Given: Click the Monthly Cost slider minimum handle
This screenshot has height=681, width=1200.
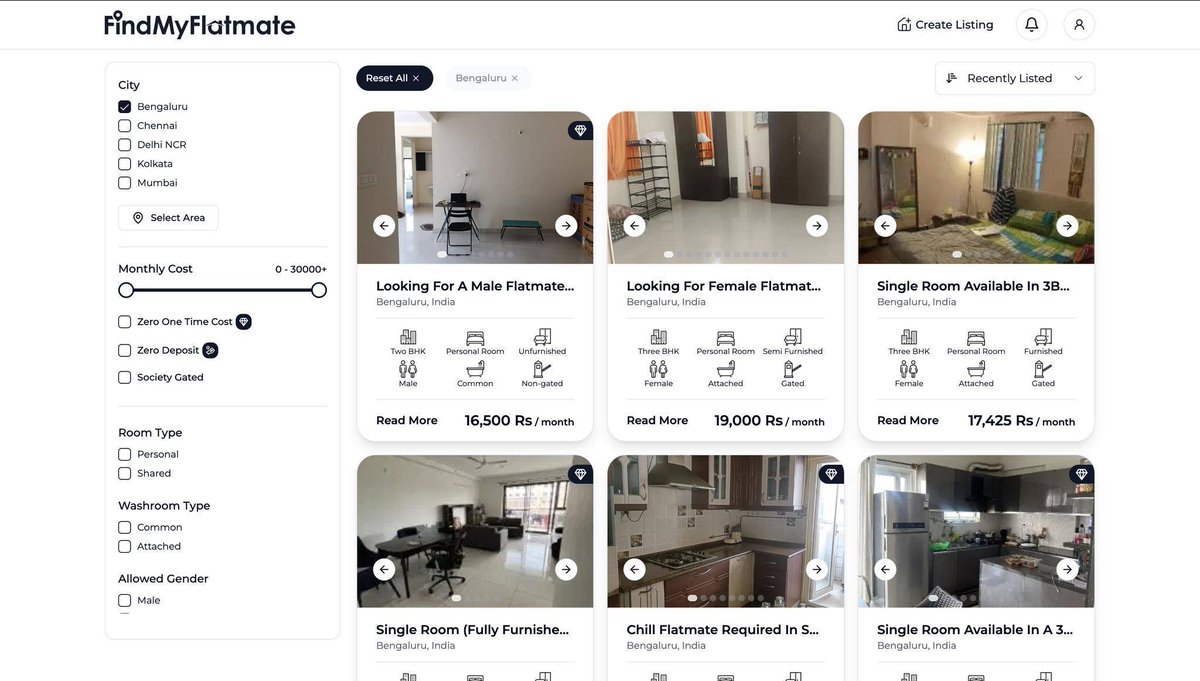Looking at the screenshot, I should click(126, 290).
